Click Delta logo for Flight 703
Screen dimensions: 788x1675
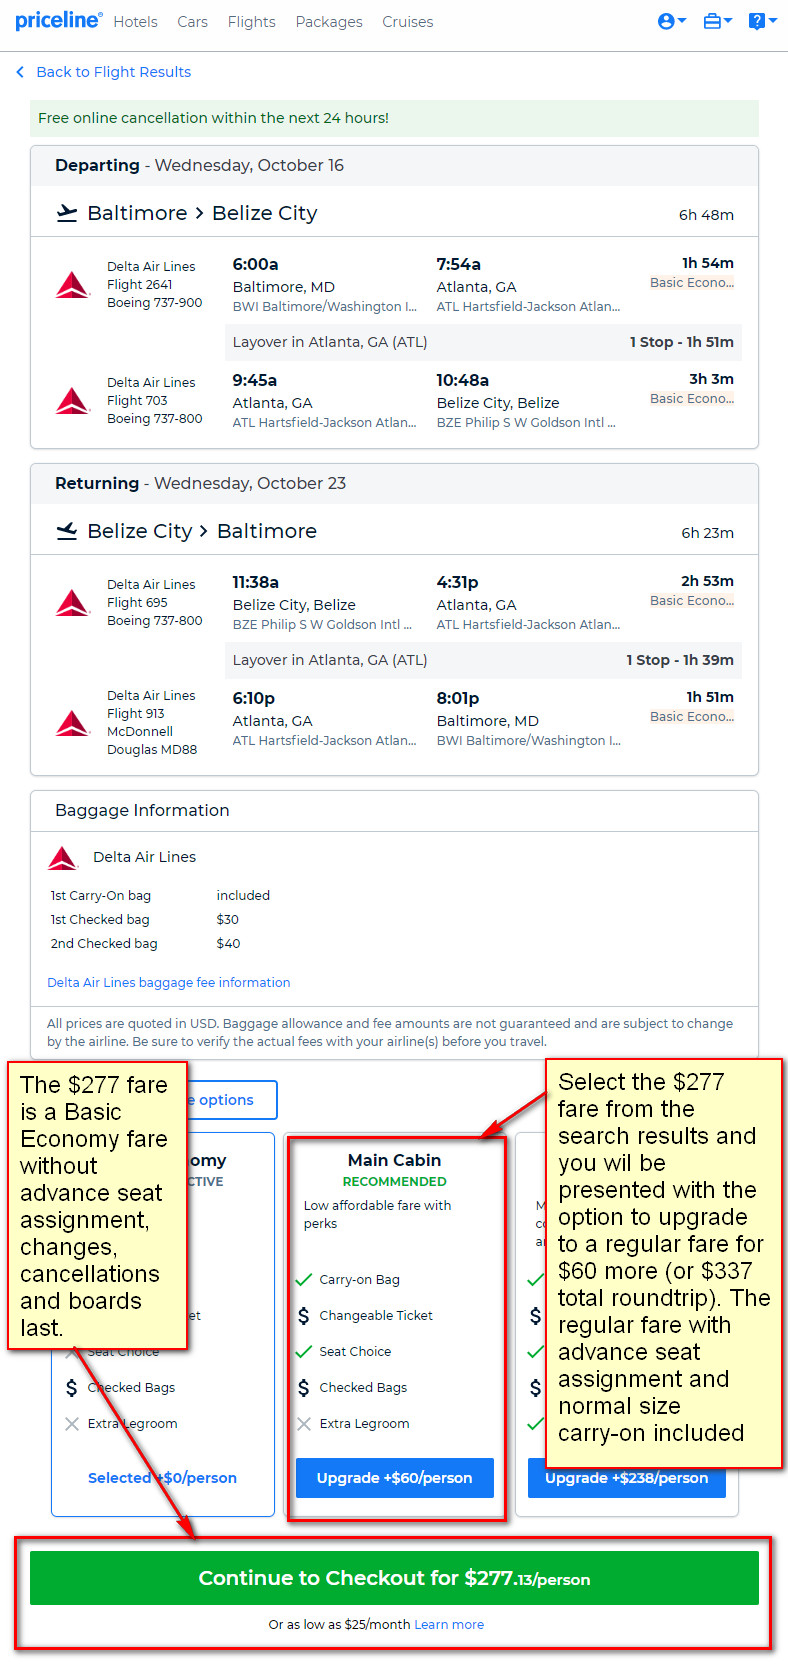73,400
